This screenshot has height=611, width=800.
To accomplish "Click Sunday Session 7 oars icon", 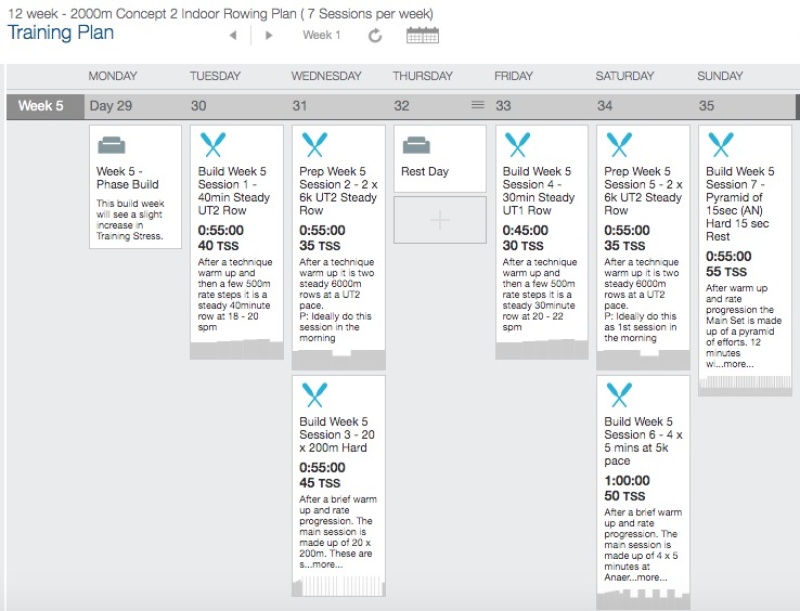I will coord(720,146).
